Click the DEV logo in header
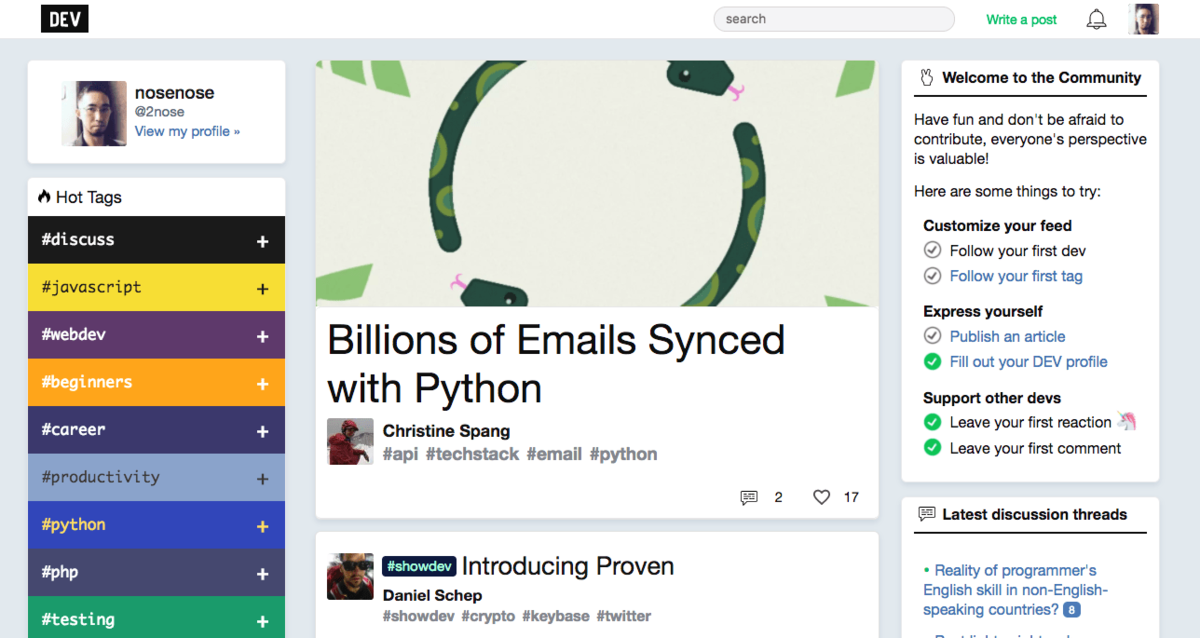 pos(65,18)
